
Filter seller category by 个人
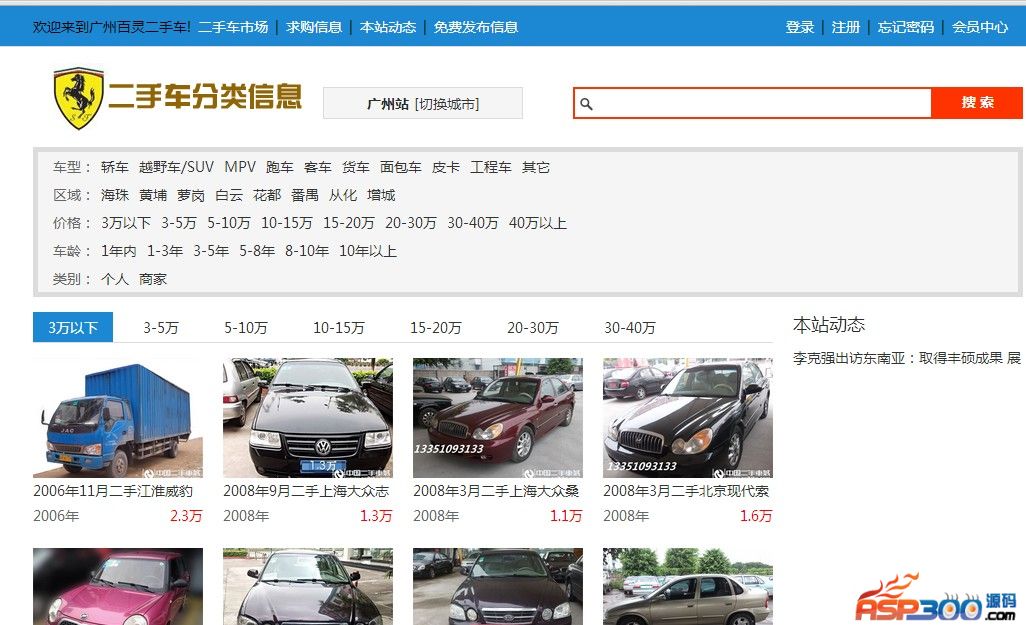115,279
